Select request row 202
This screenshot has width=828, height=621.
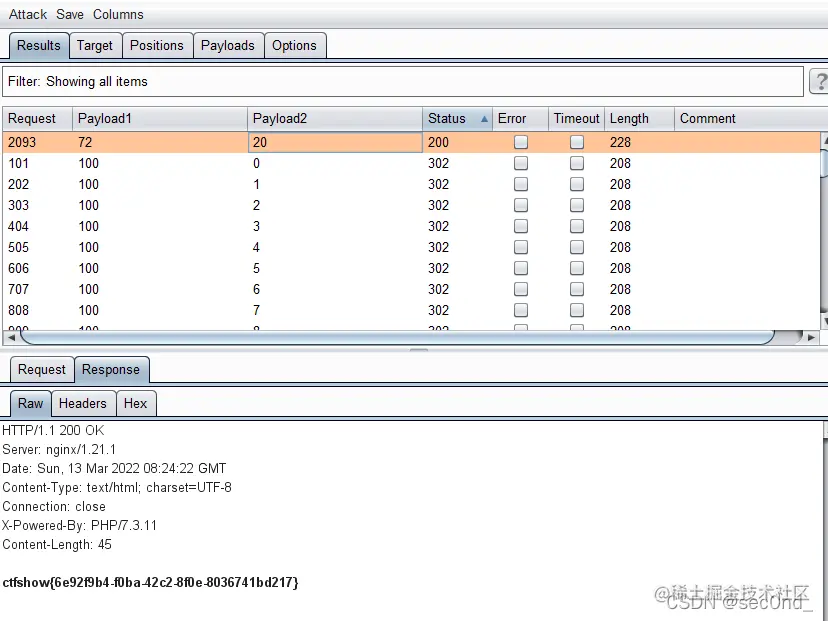pos(411,184)
